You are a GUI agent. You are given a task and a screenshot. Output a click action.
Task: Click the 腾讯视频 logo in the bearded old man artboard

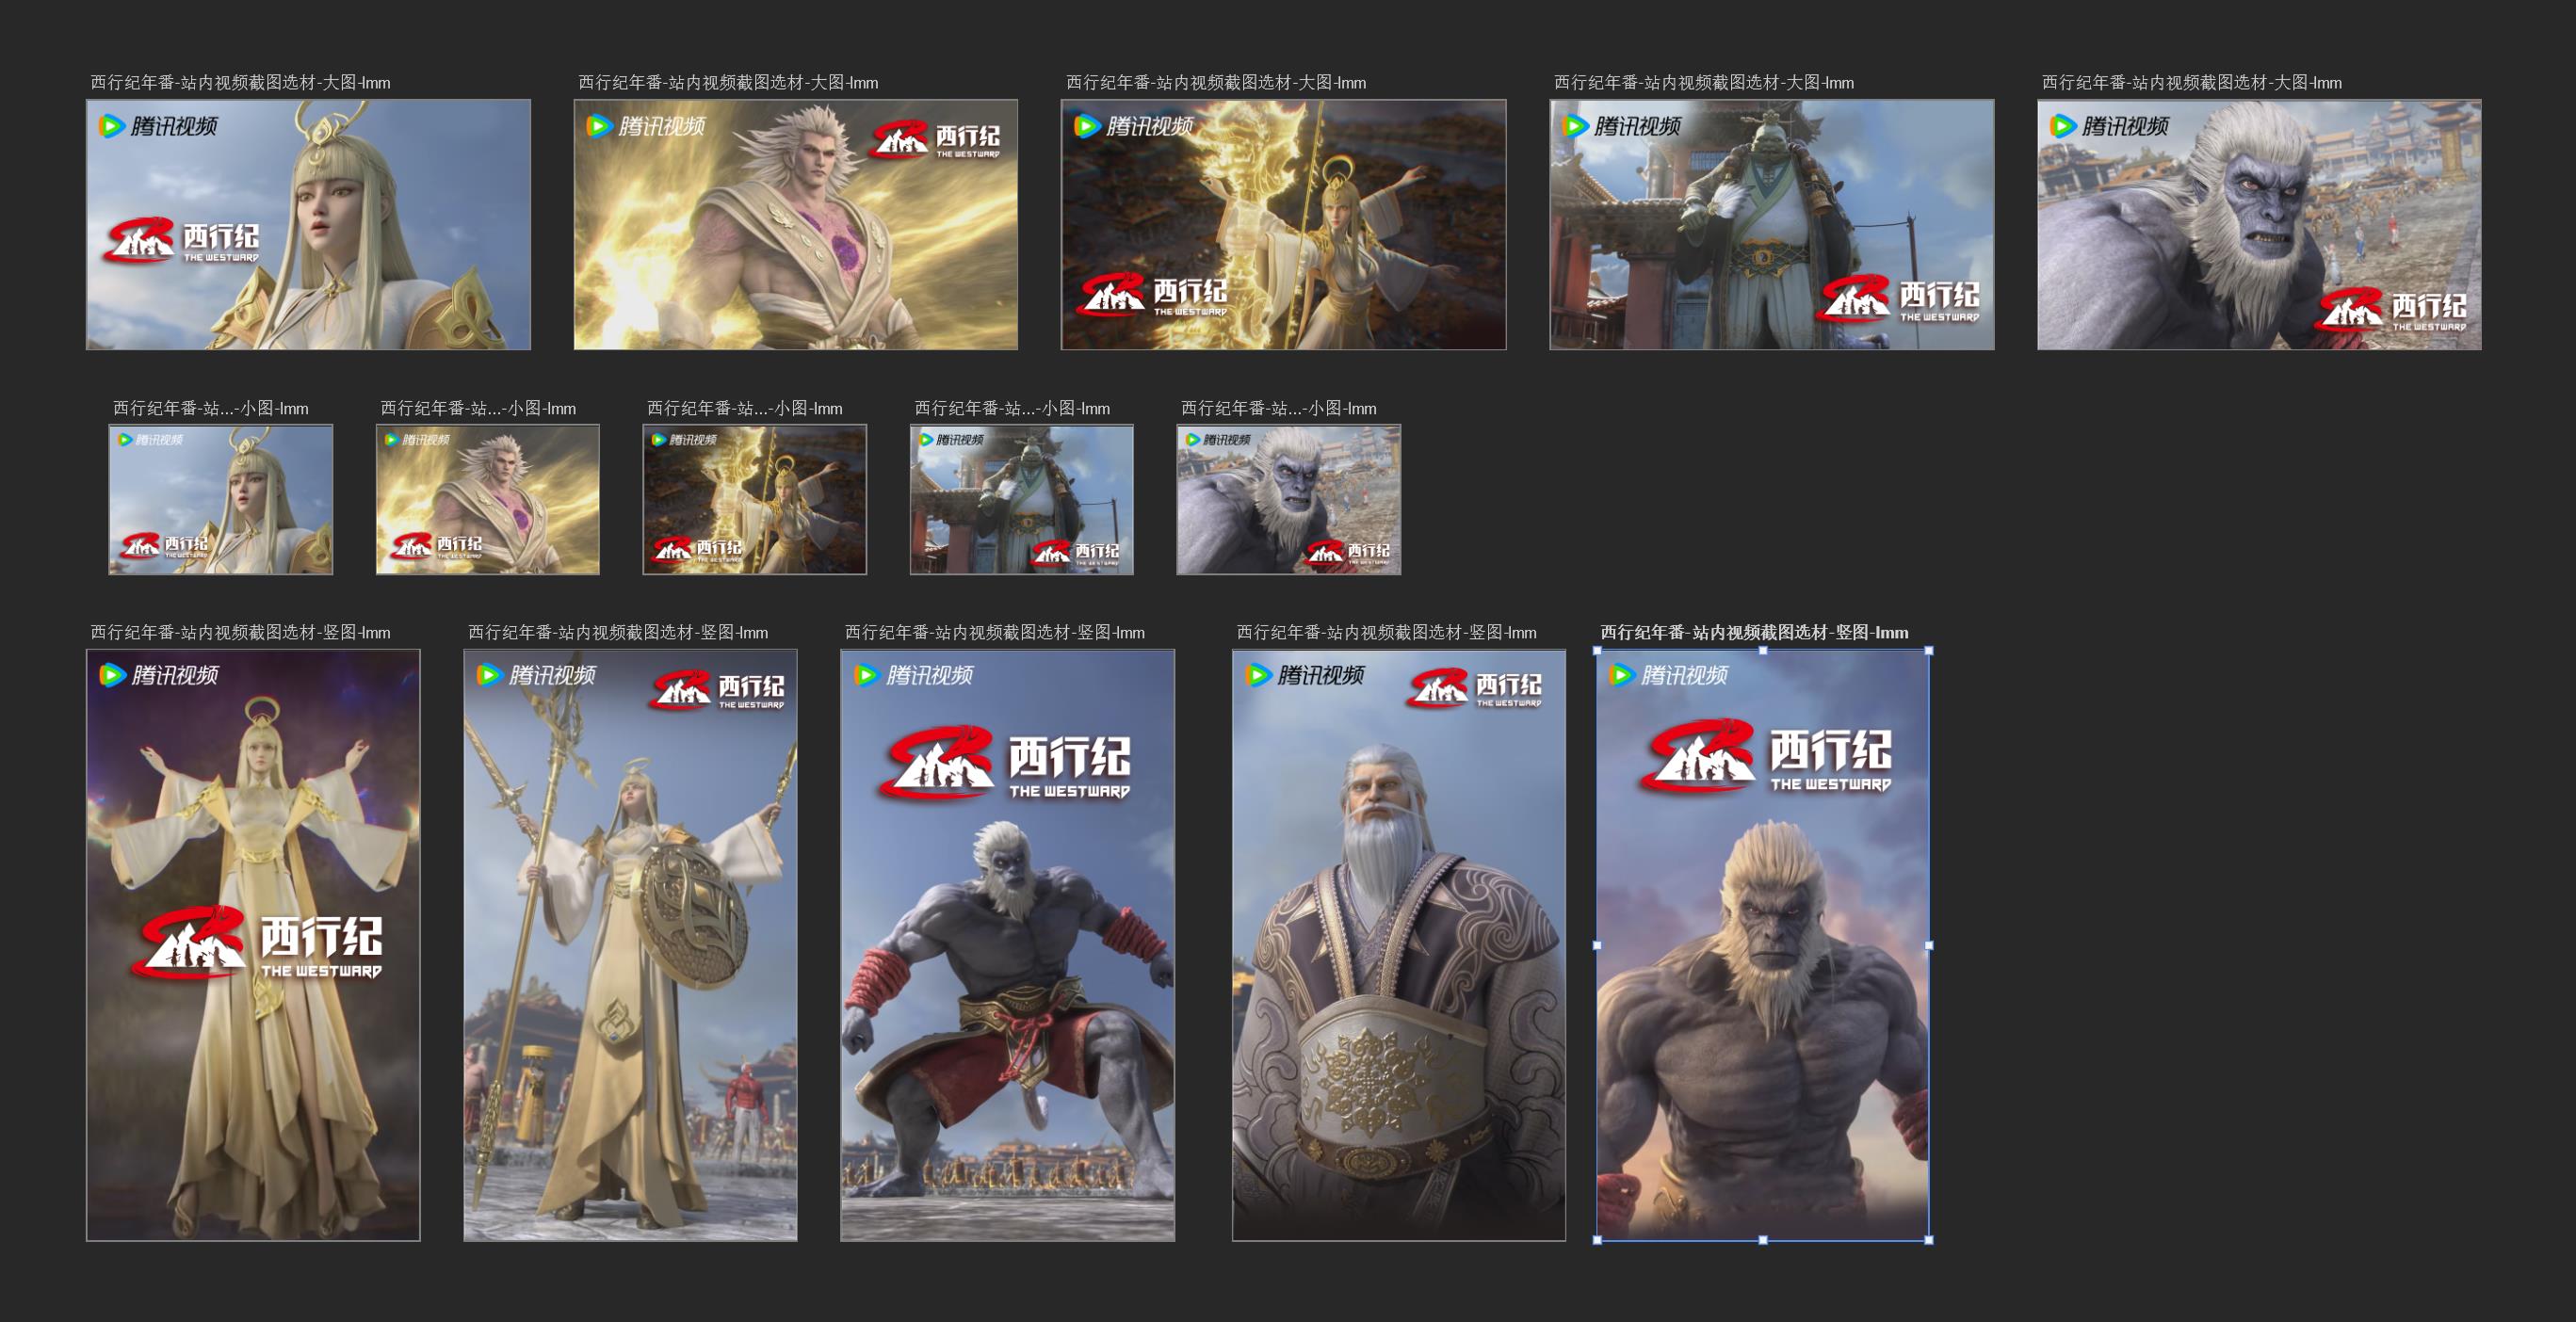[1305, 675]
